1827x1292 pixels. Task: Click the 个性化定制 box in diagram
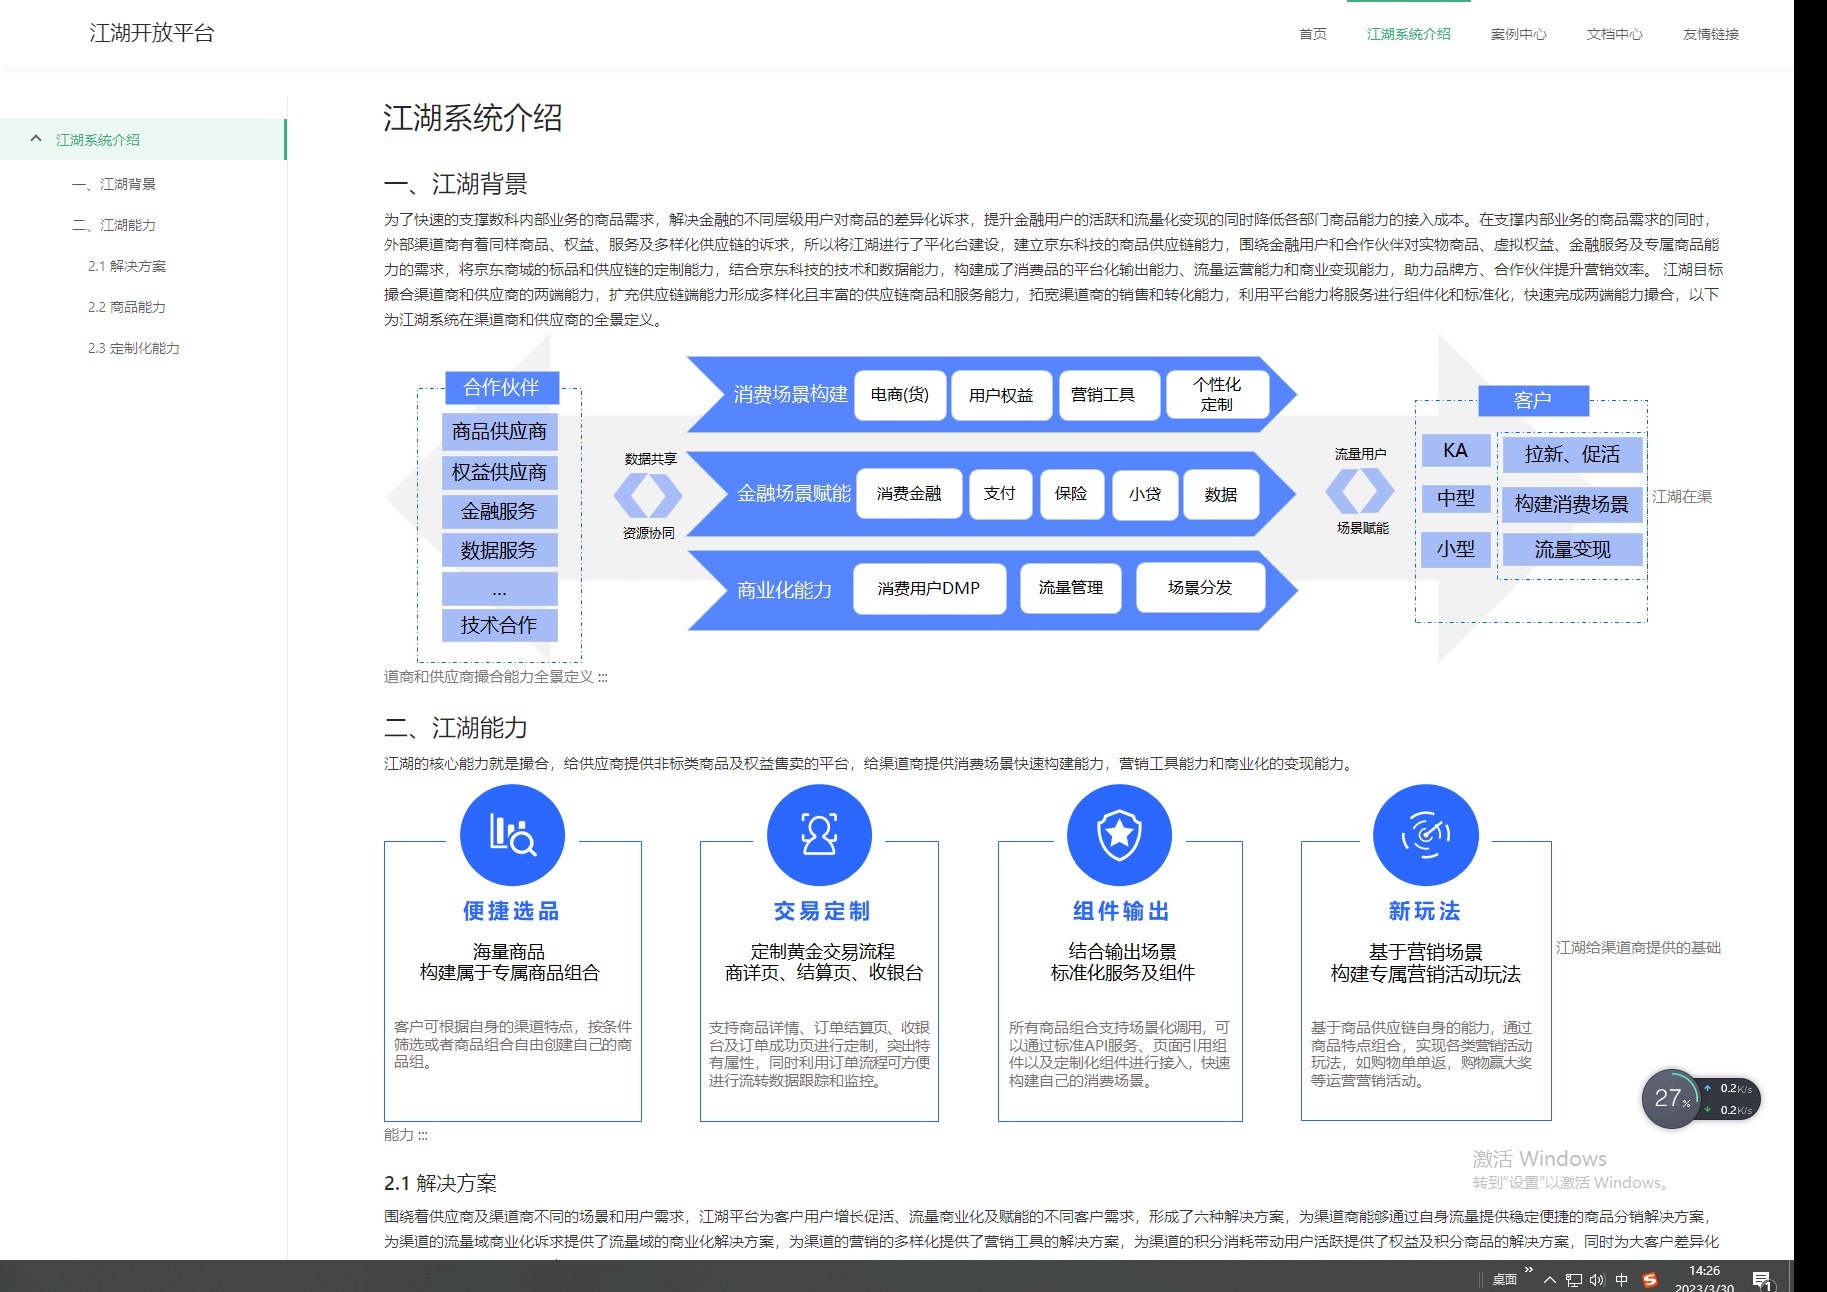coord(1217,394)
